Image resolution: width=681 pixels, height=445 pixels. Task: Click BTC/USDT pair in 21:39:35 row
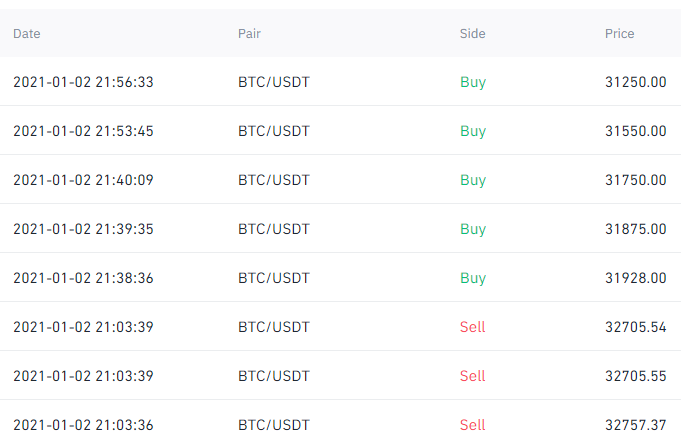pyautogui.click(x=273, y=229)
